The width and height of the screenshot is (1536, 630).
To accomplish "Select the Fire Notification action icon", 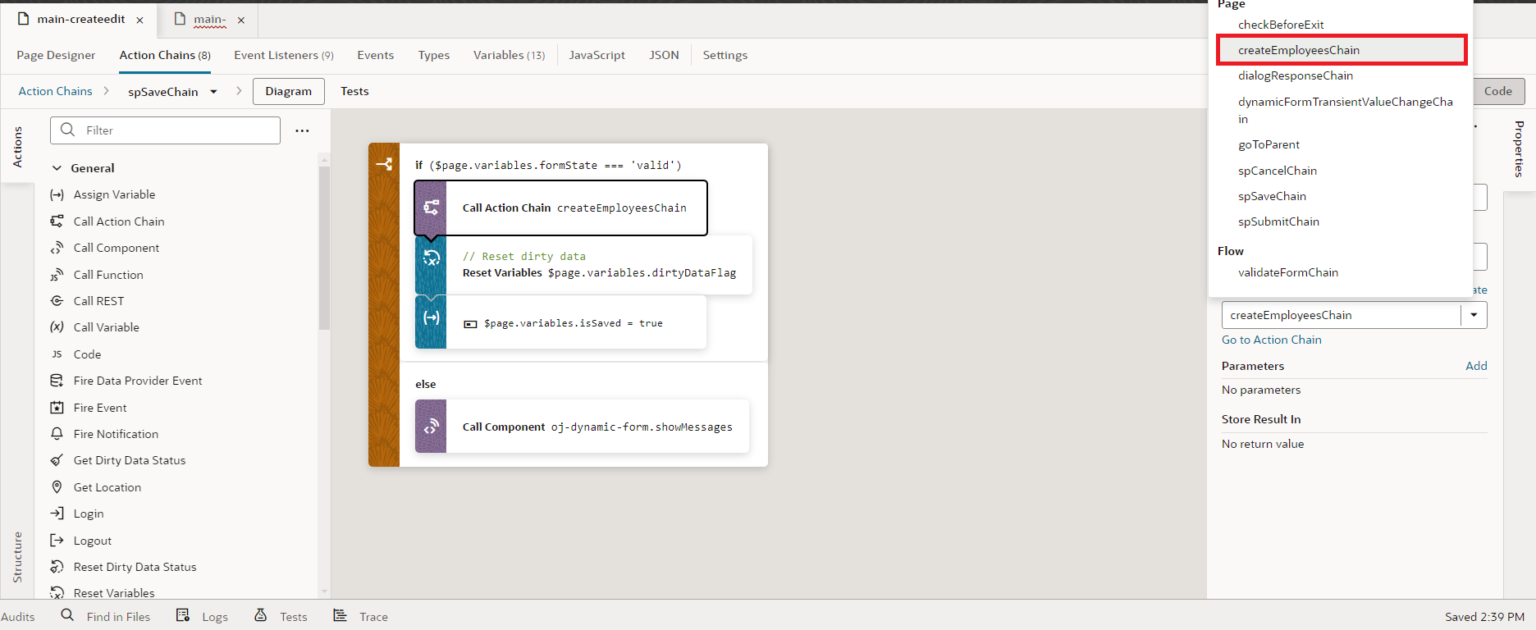I will tap(57, 433).
